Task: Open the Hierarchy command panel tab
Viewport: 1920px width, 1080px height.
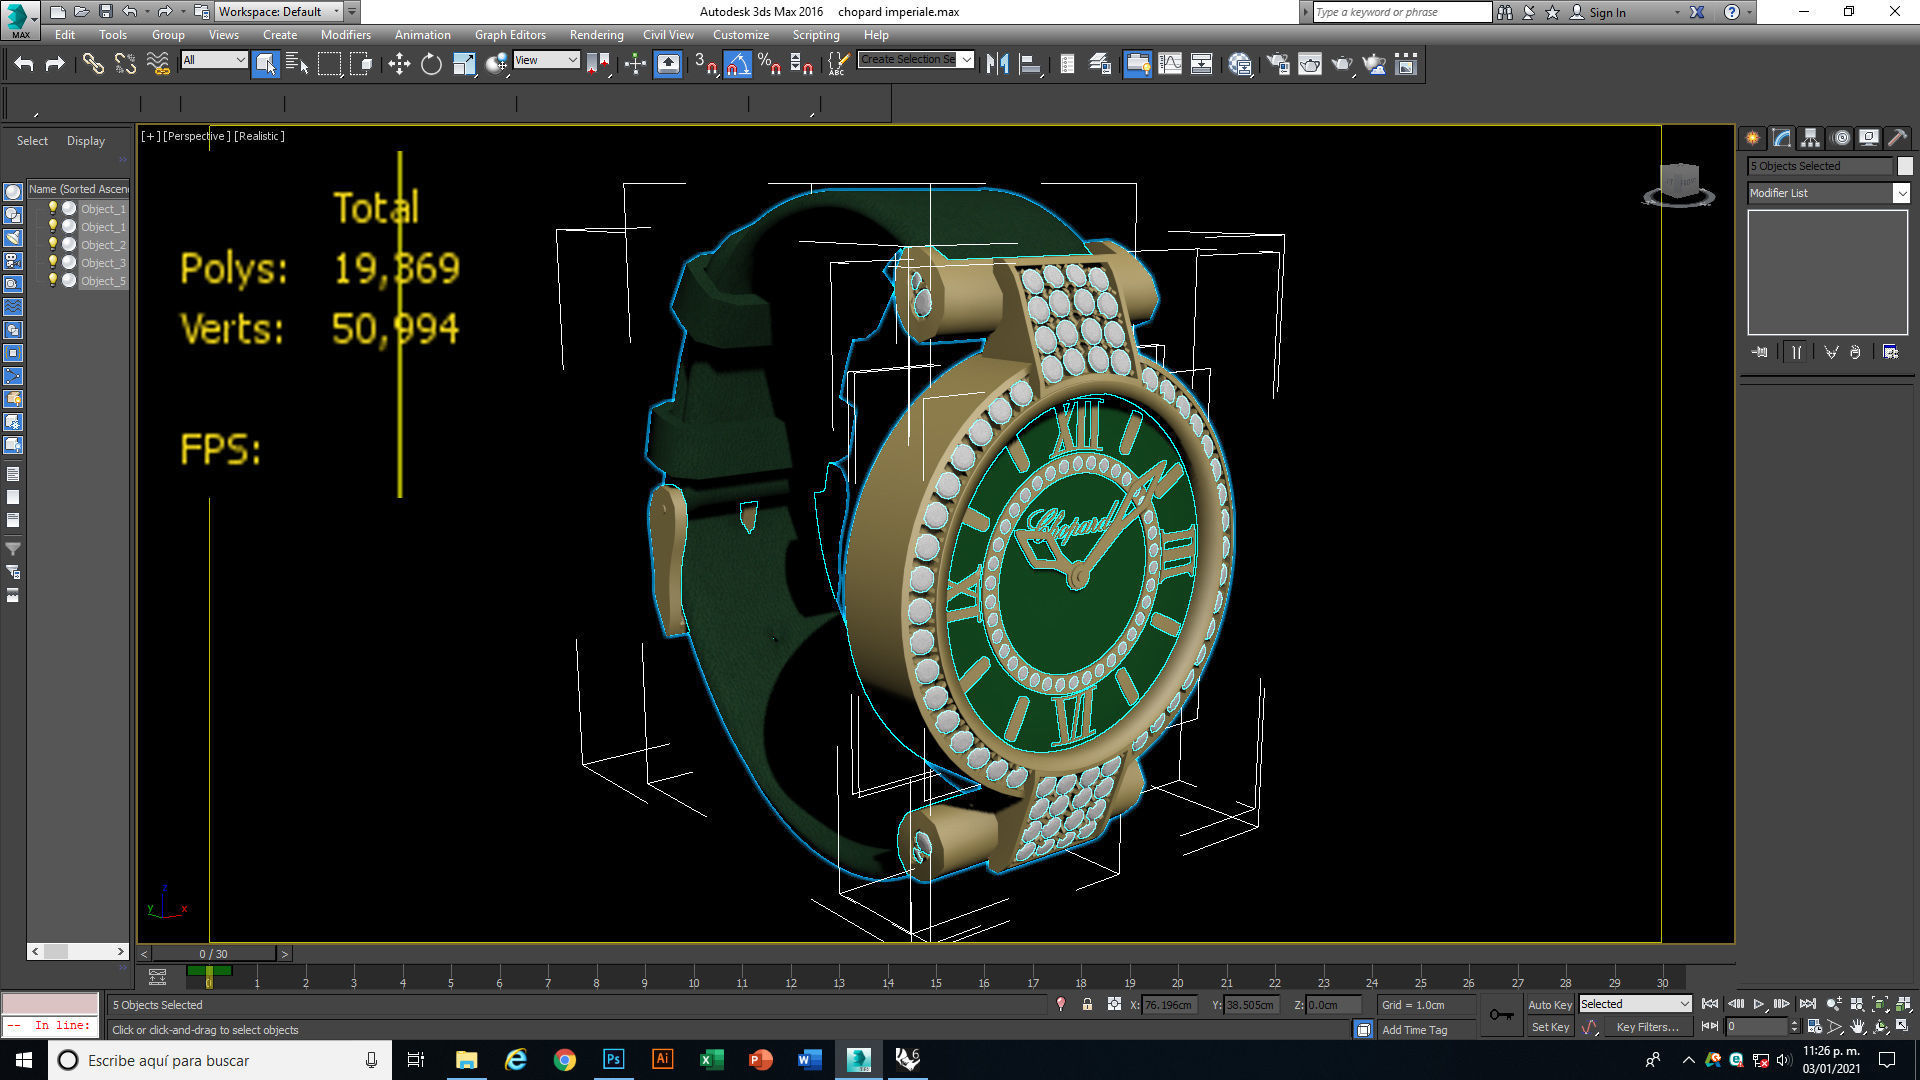Action: pos(1810,138)
